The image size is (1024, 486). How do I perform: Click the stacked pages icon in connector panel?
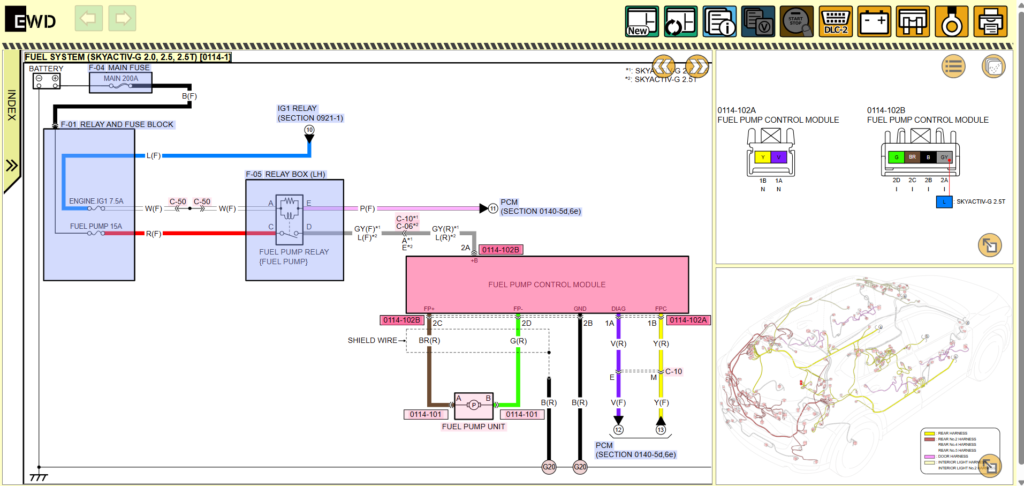[993, 66]
